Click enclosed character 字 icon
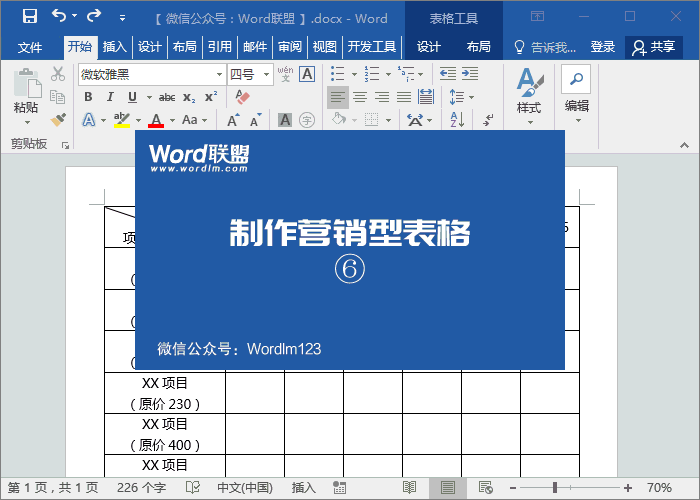Viewport: 700px width, 500px height. tap(307, 120)
